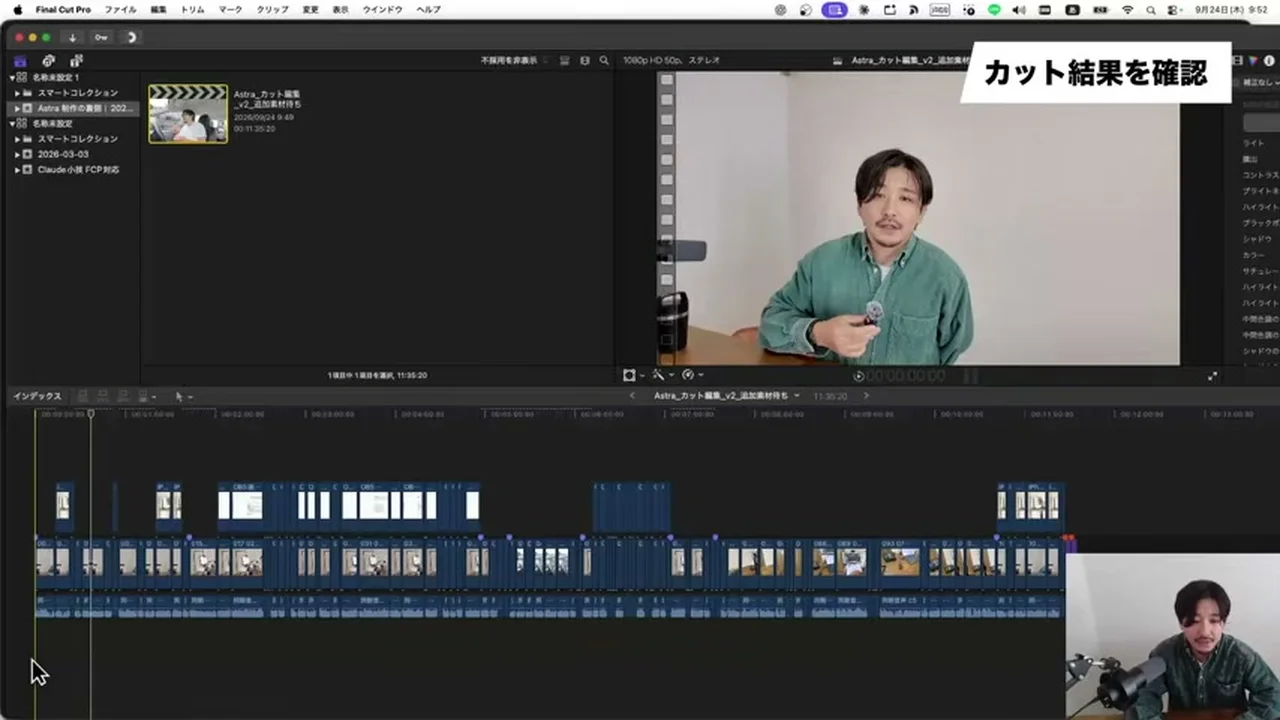The height and width of the screenshot is (720, 1280).
Task: Collapse the 名称未設定 library
Action: (13, 123)
